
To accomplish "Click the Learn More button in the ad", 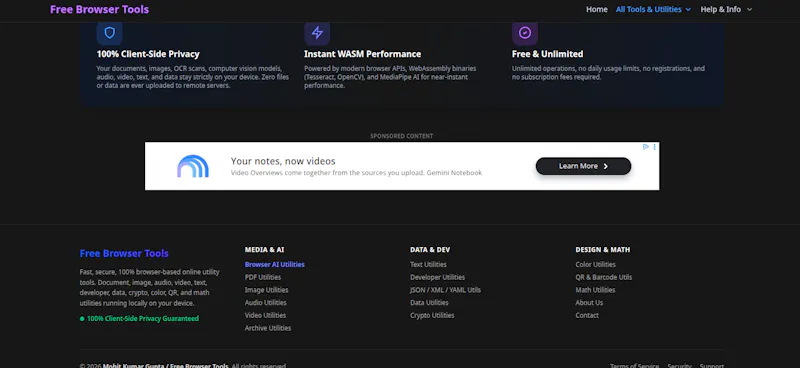I will [x=583, y=166].
